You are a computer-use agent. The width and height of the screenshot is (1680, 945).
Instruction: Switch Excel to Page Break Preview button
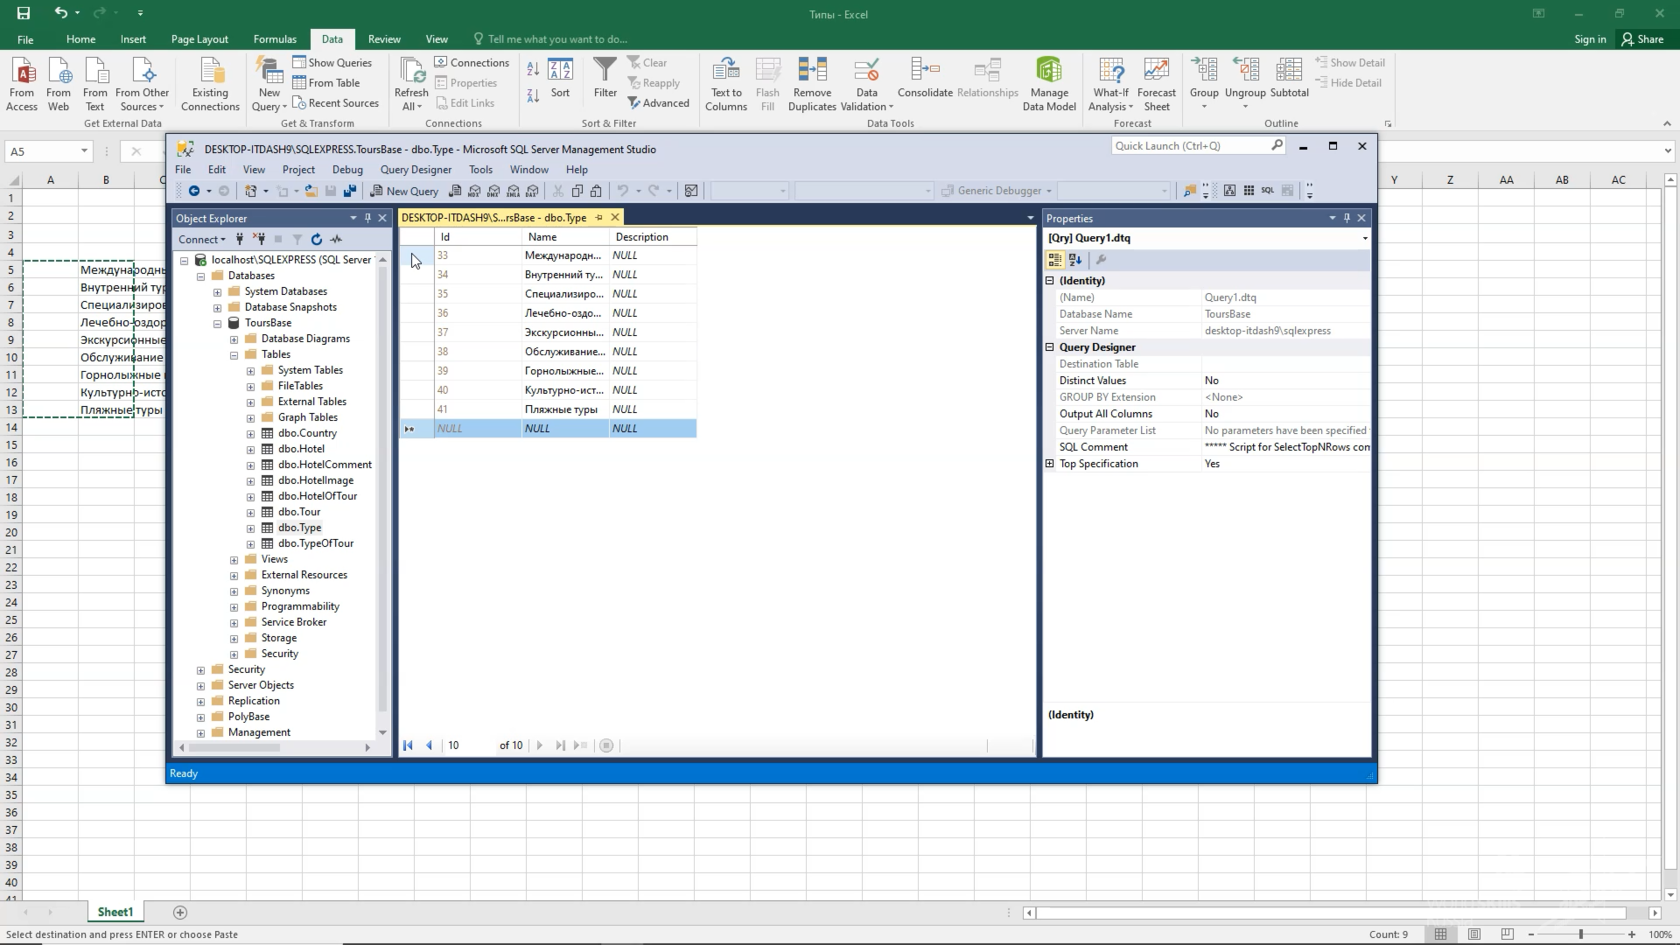coord(1507,934)
